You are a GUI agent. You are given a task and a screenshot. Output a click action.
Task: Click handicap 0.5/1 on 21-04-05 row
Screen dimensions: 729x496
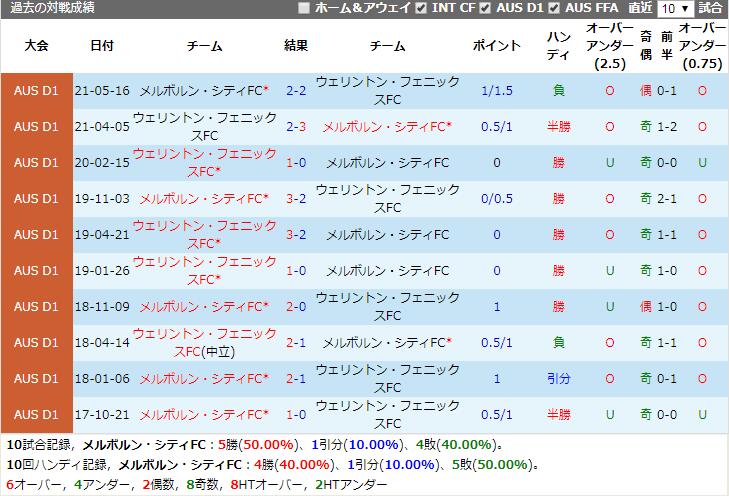(x=497, y=126)
